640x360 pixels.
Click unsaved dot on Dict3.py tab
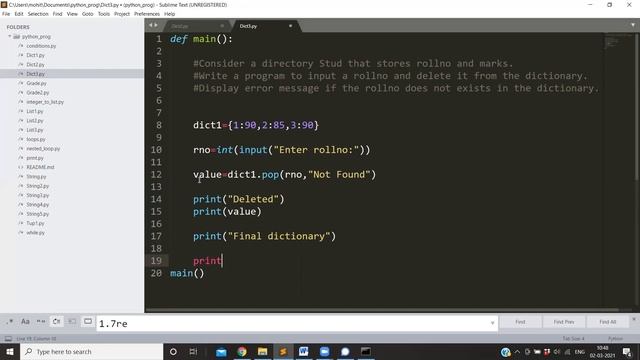click(291, 26)
